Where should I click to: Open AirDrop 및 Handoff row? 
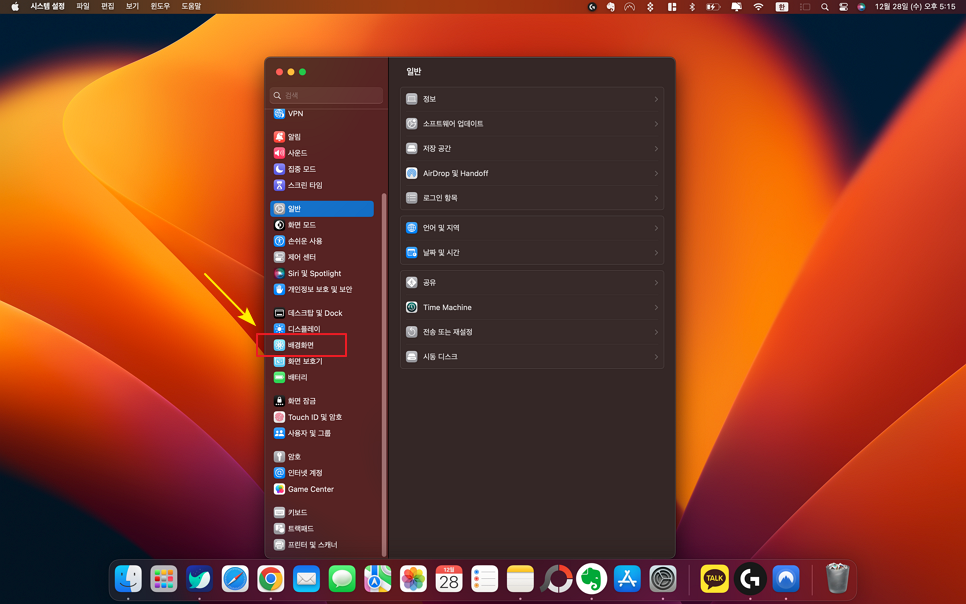tap(532, 173)
